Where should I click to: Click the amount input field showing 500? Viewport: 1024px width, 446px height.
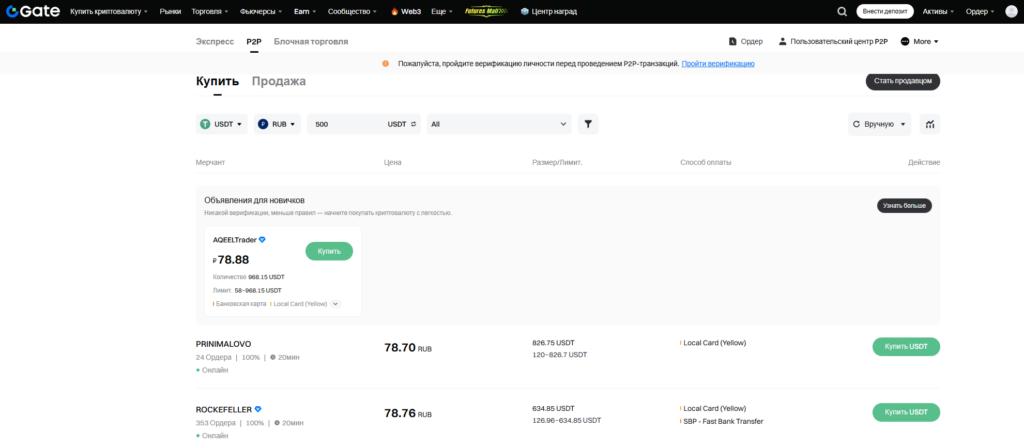[x=345, y=124]
